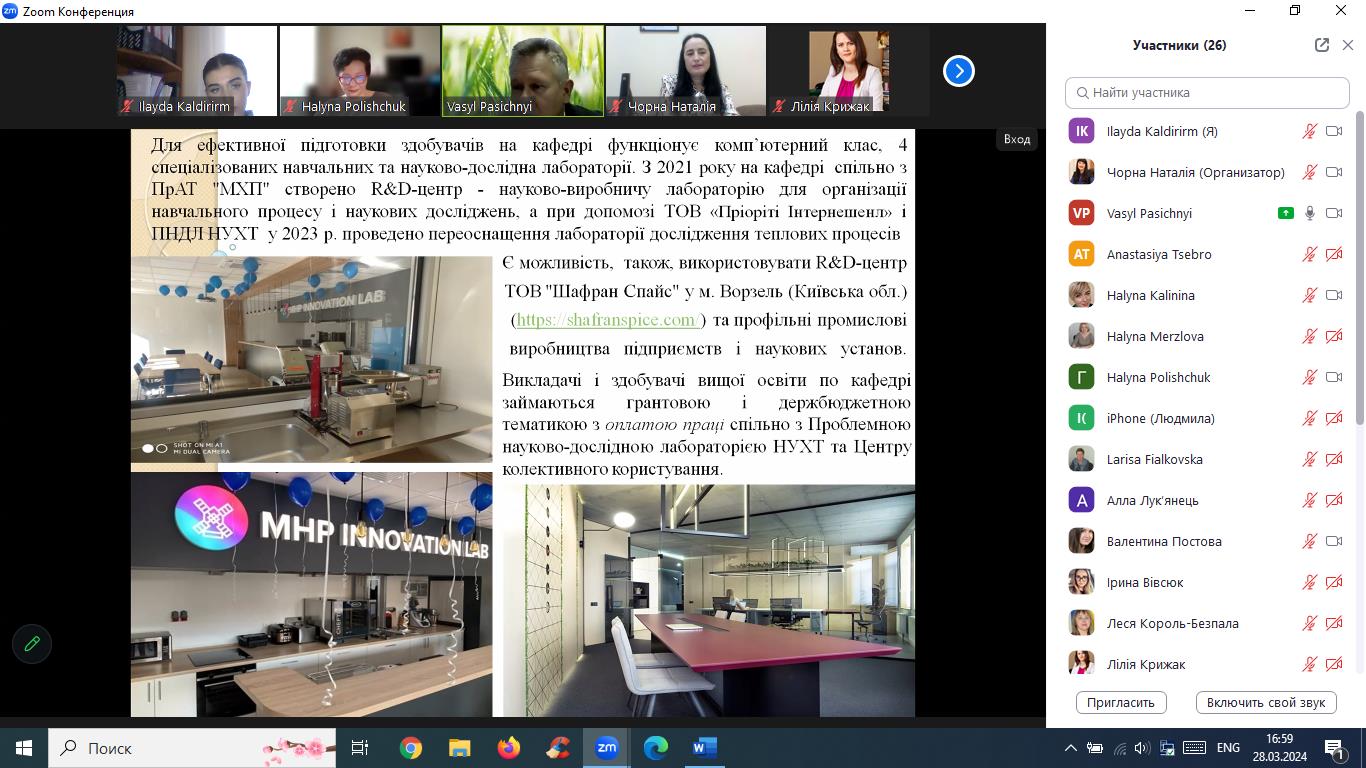Open the Zoom app in the taskbar
Image resolution: width=1366 pixels, height=768 pixels.
pos(606,747)
